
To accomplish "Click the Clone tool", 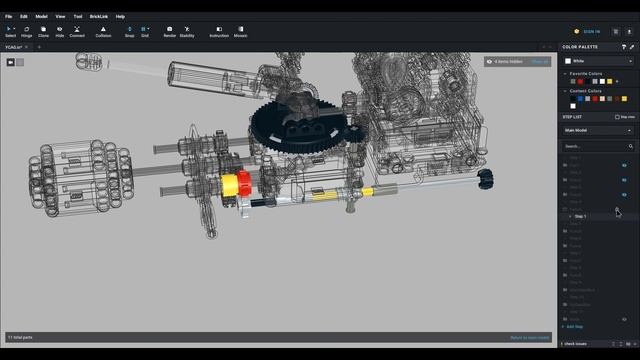I will tap(43, 31).
